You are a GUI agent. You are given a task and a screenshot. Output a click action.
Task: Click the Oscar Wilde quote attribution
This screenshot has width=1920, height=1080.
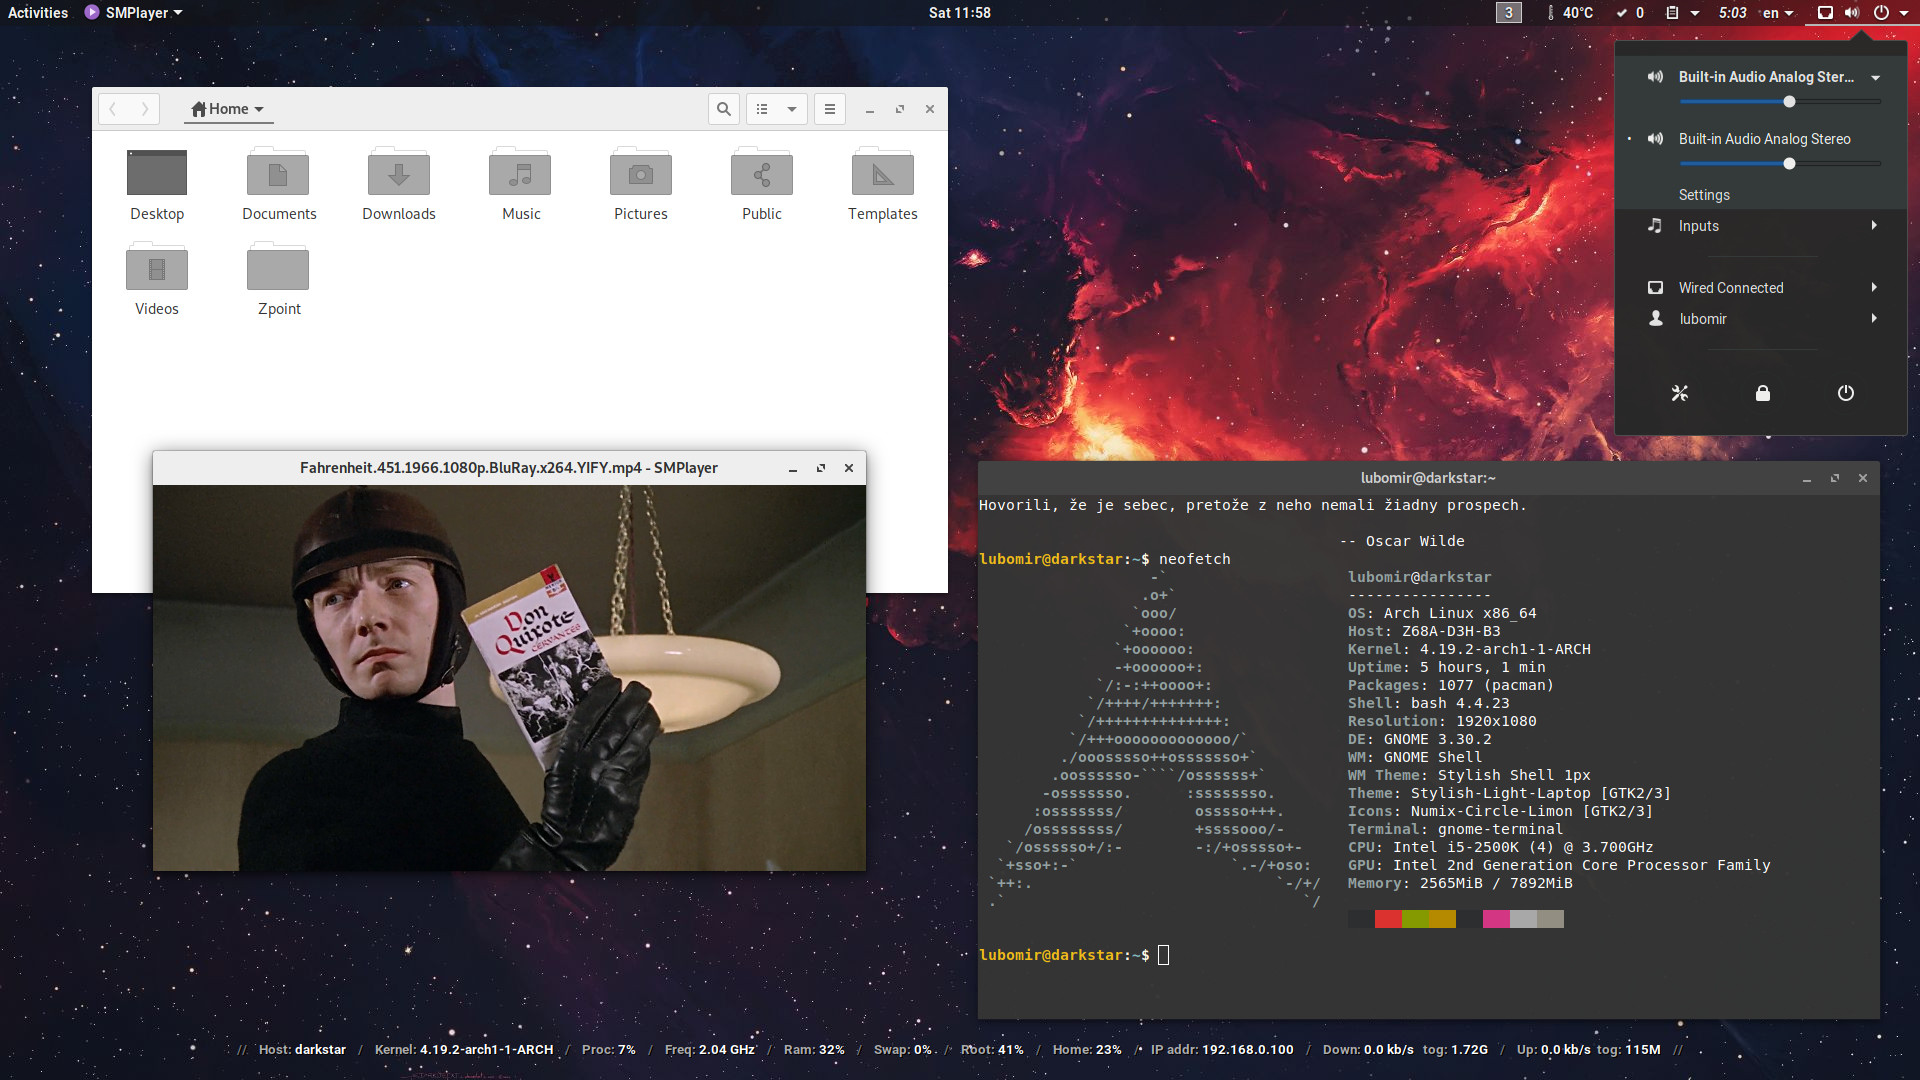tap(1402, 541)
